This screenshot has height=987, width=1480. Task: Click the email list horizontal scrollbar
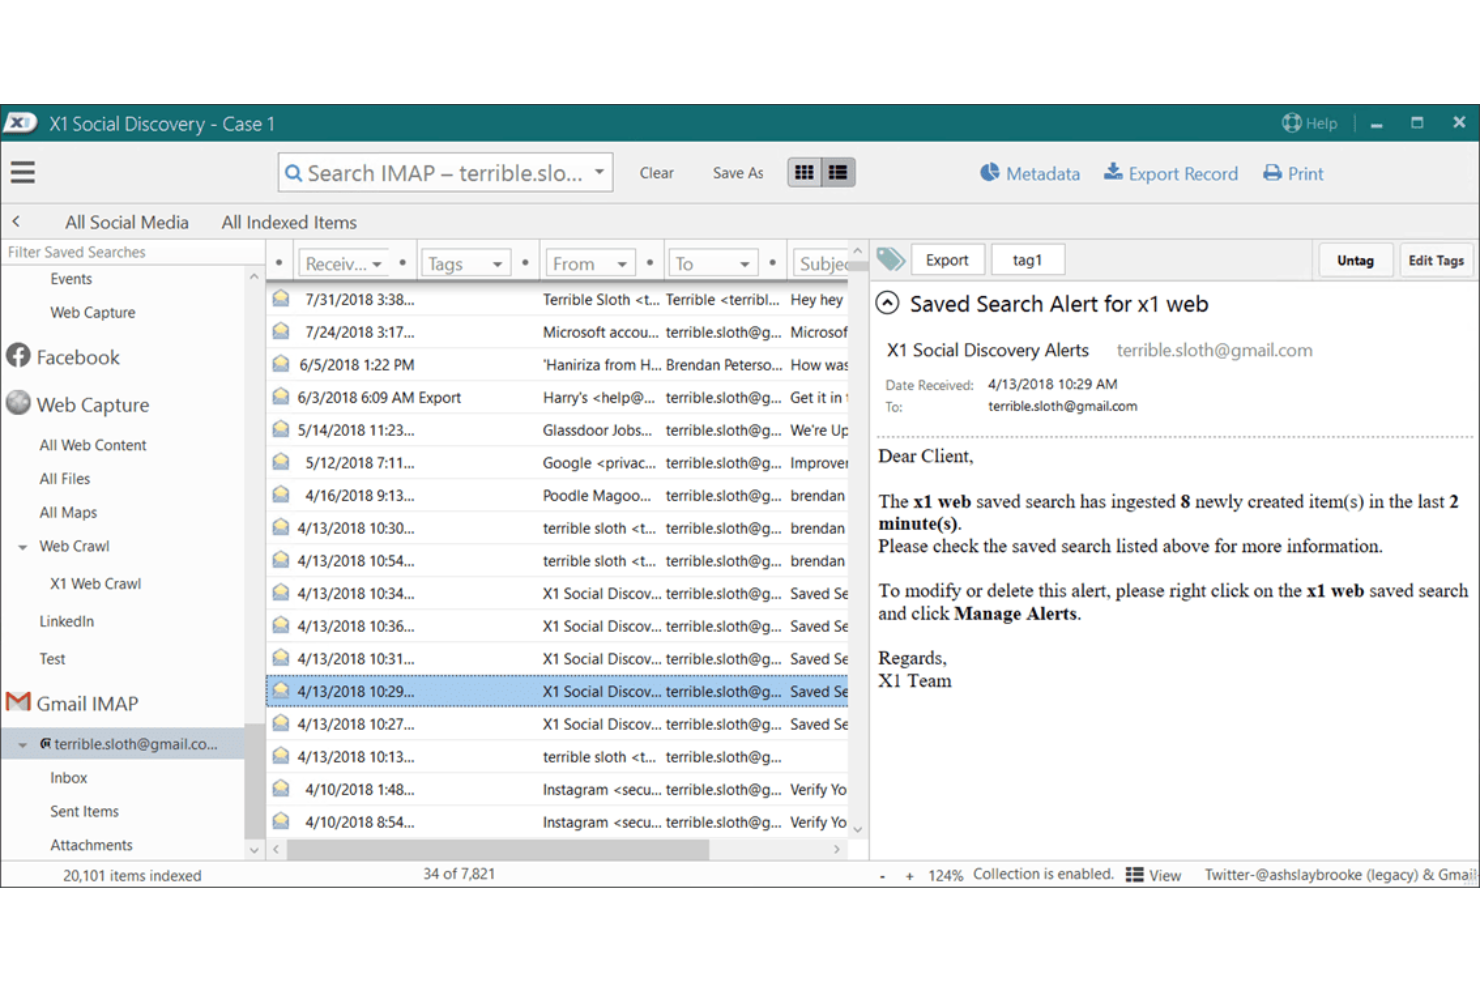[x=498, y=849]
